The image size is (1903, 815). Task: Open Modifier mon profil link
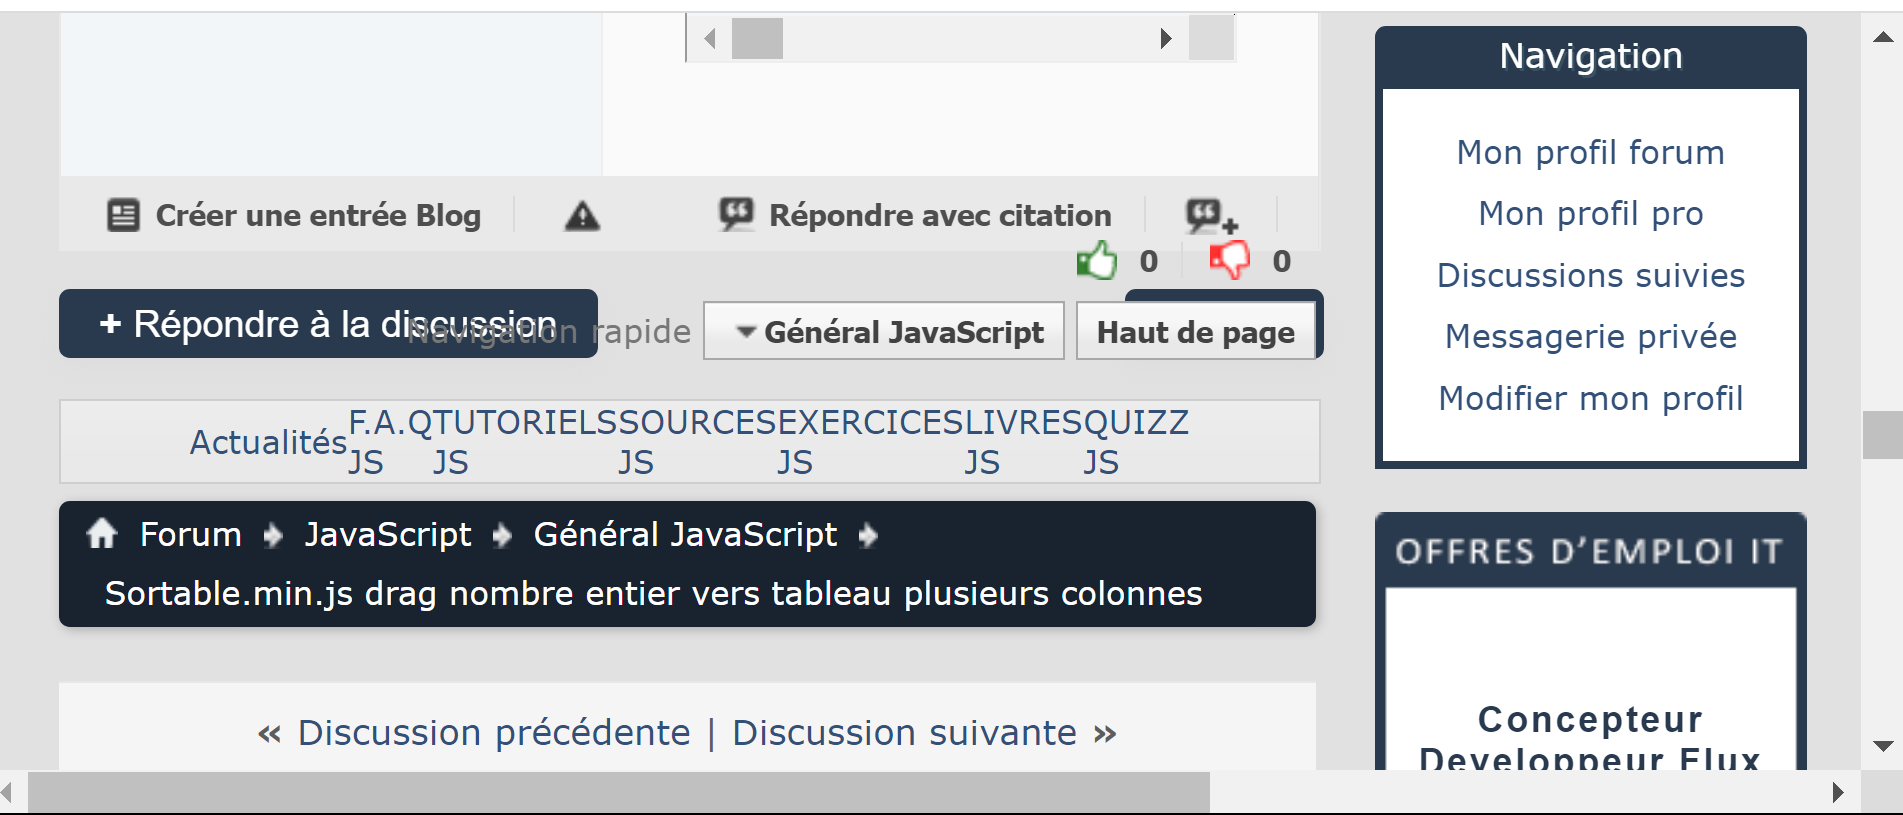coord(1590,399)
